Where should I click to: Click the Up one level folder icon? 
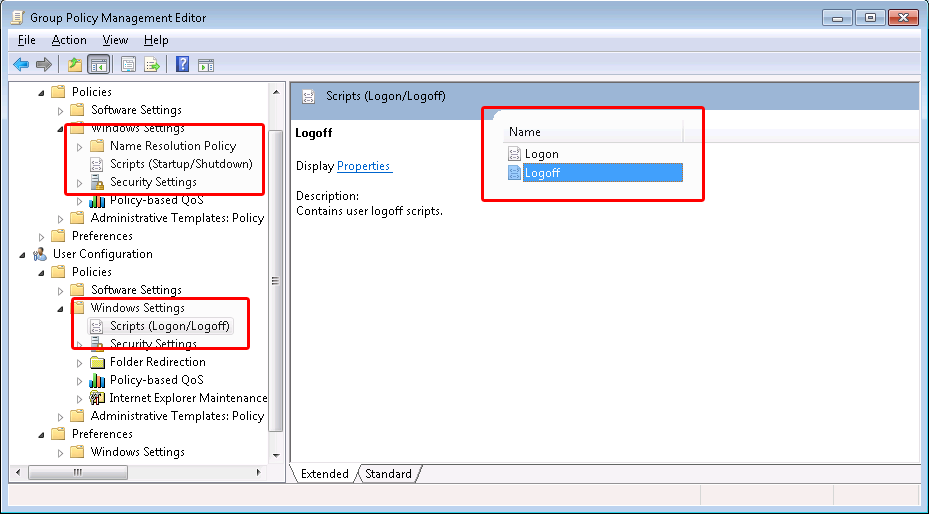pyautogui.click(x=75, y=65)
